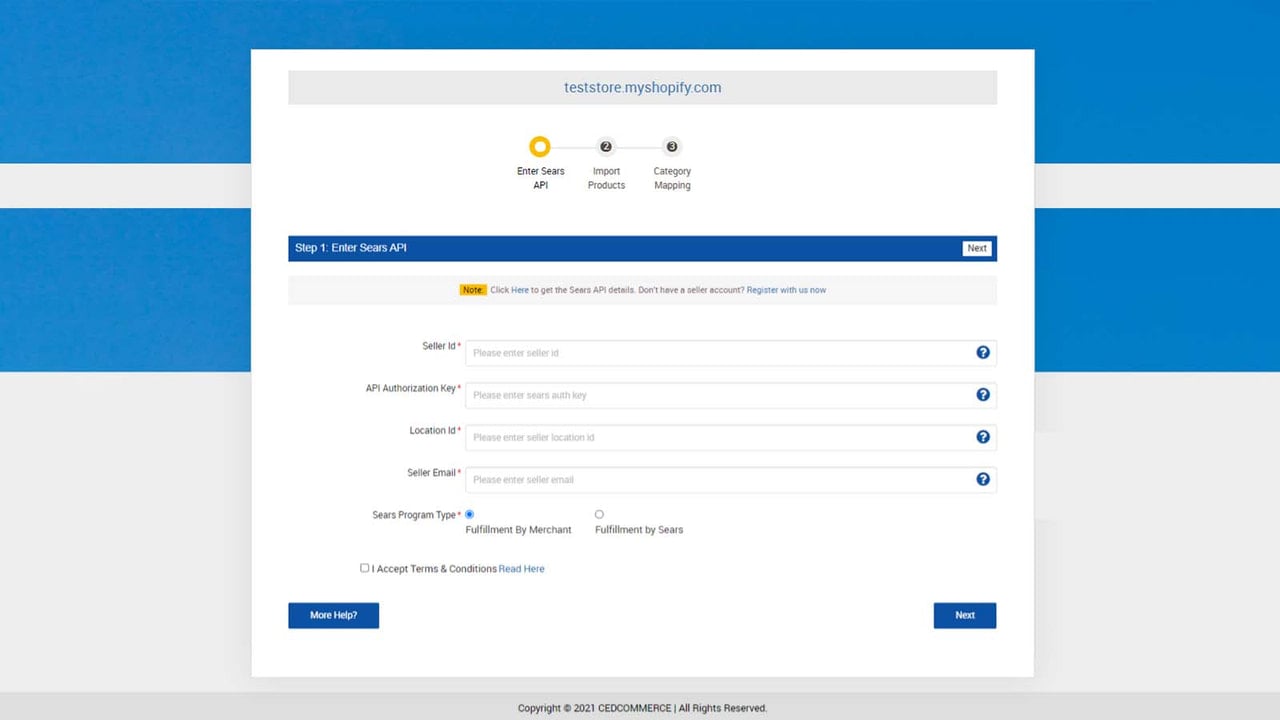The image size is (1280, 720).
Task: Click the Category Mapping step label
Action: pos(672,178)
